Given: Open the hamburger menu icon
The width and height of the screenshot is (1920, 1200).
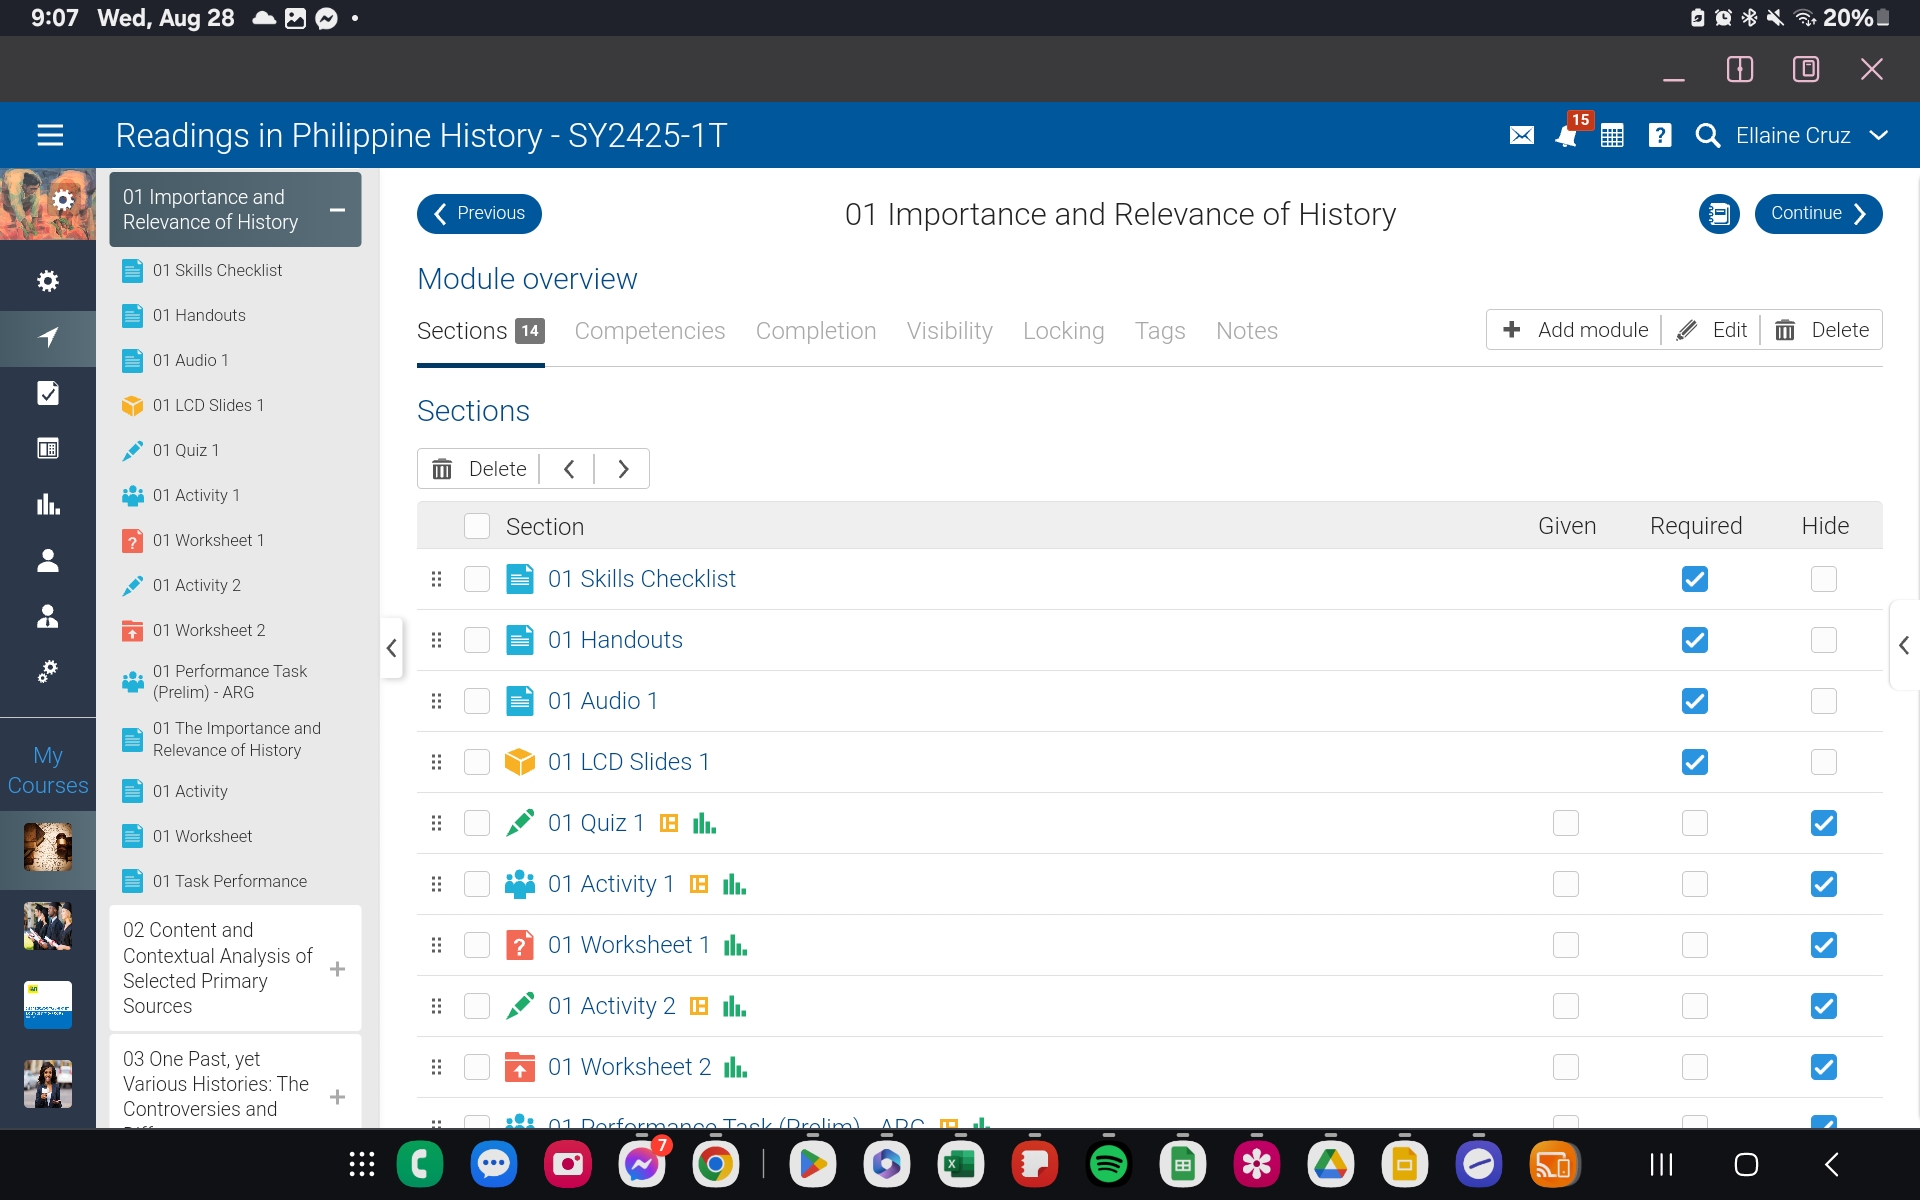Looking at the screenshot, I should coord(50,135).
